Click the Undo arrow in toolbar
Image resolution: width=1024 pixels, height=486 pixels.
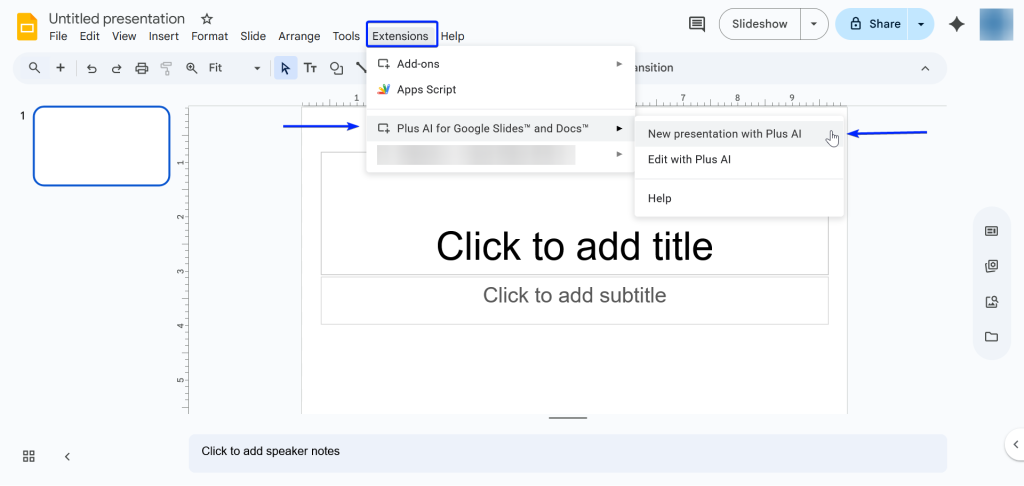coord(92,68)
